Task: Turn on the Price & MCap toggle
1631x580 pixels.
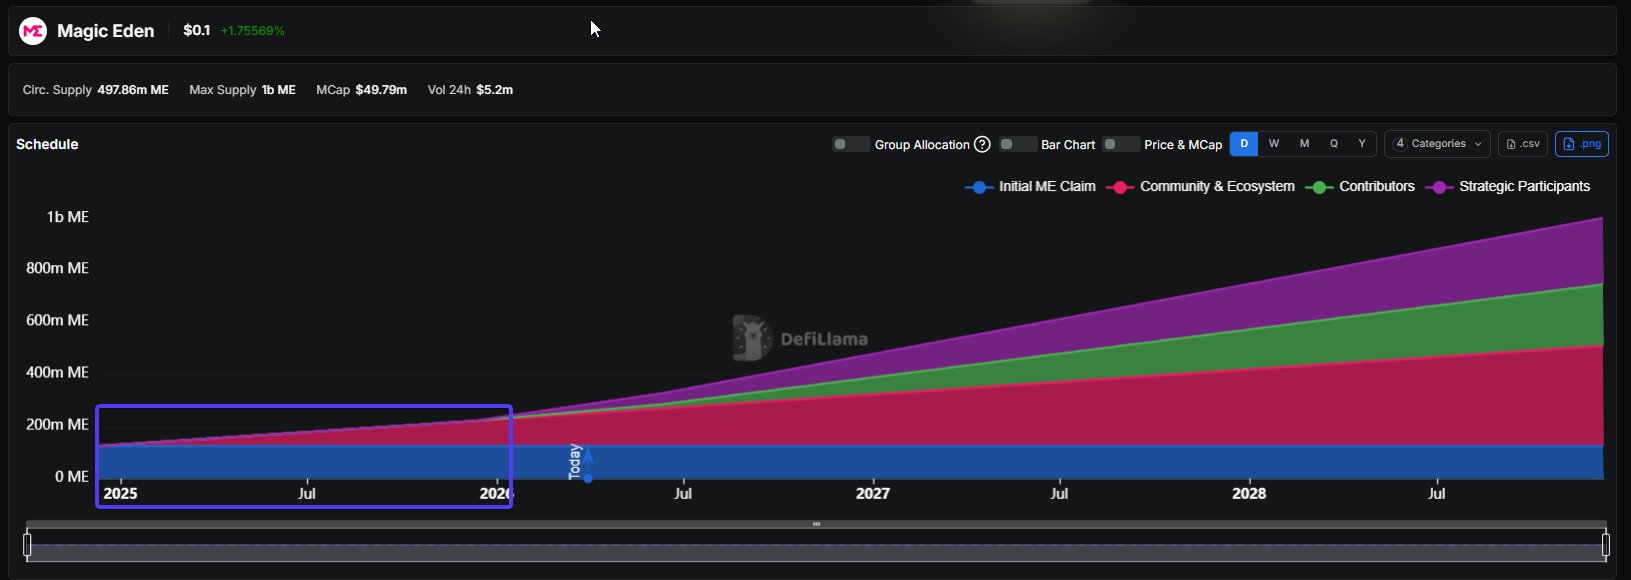Action: pyautogui.click(x=1121, y=144)
